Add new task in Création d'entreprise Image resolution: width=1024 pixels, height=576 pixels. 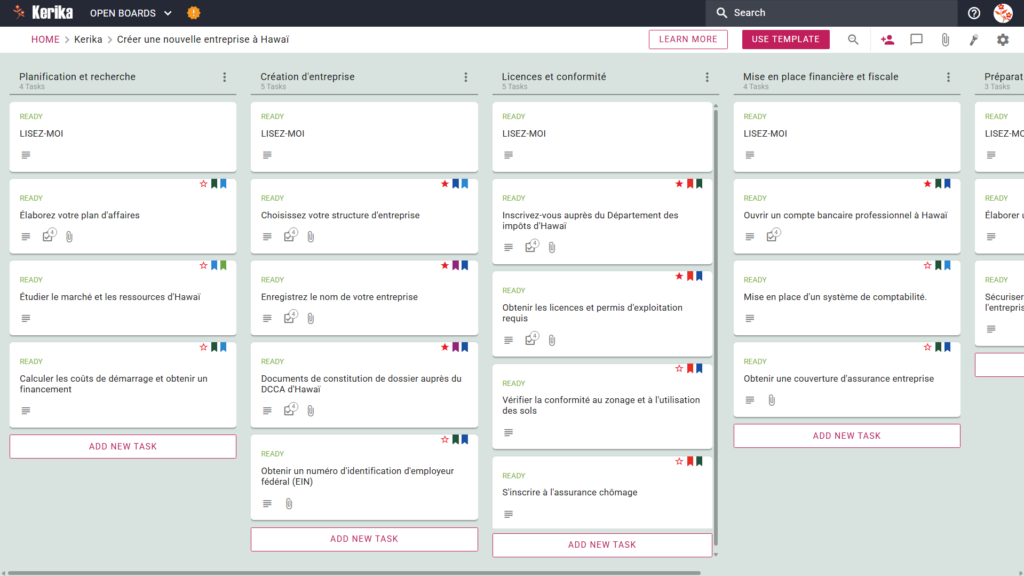tap(364, 539)
